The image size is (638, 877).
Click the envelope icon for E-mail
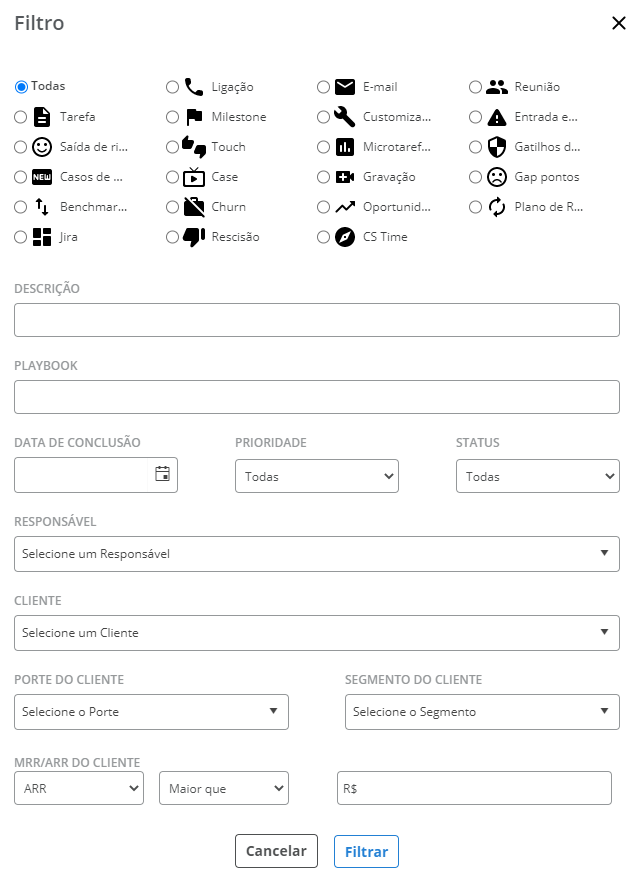pyautogui.click(x=345, y=87)
